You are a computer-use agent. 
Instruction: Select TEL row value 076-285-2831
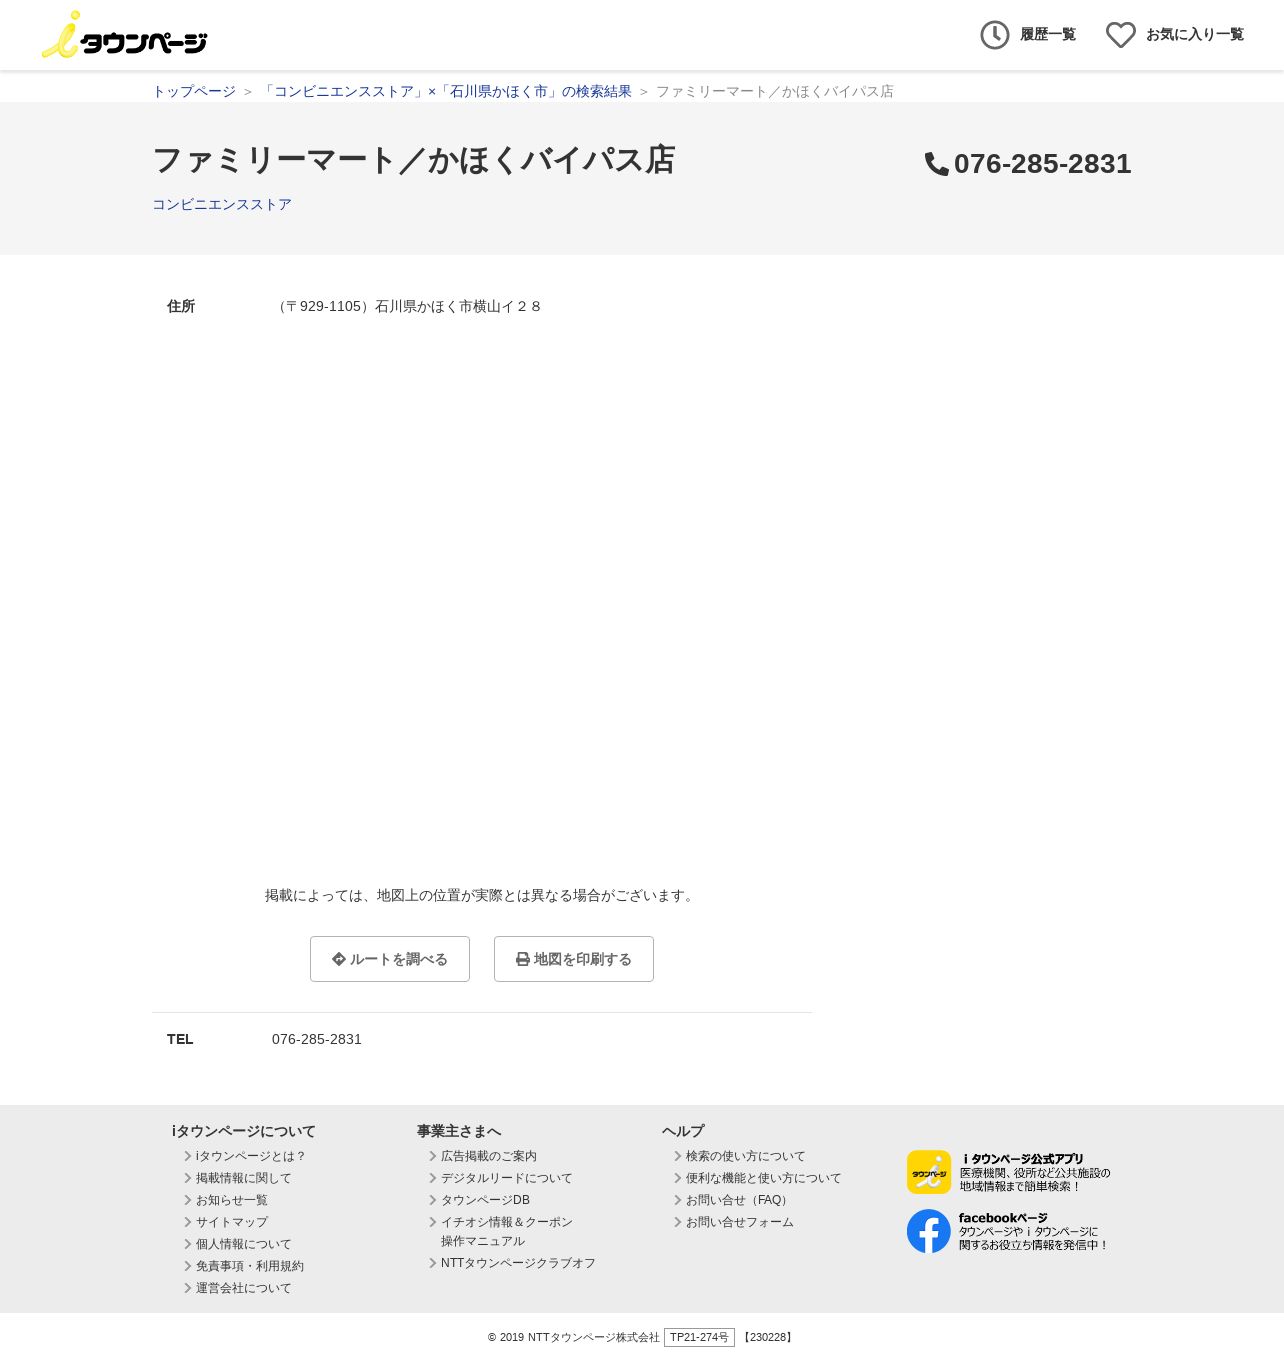(x=317, y=1039)
